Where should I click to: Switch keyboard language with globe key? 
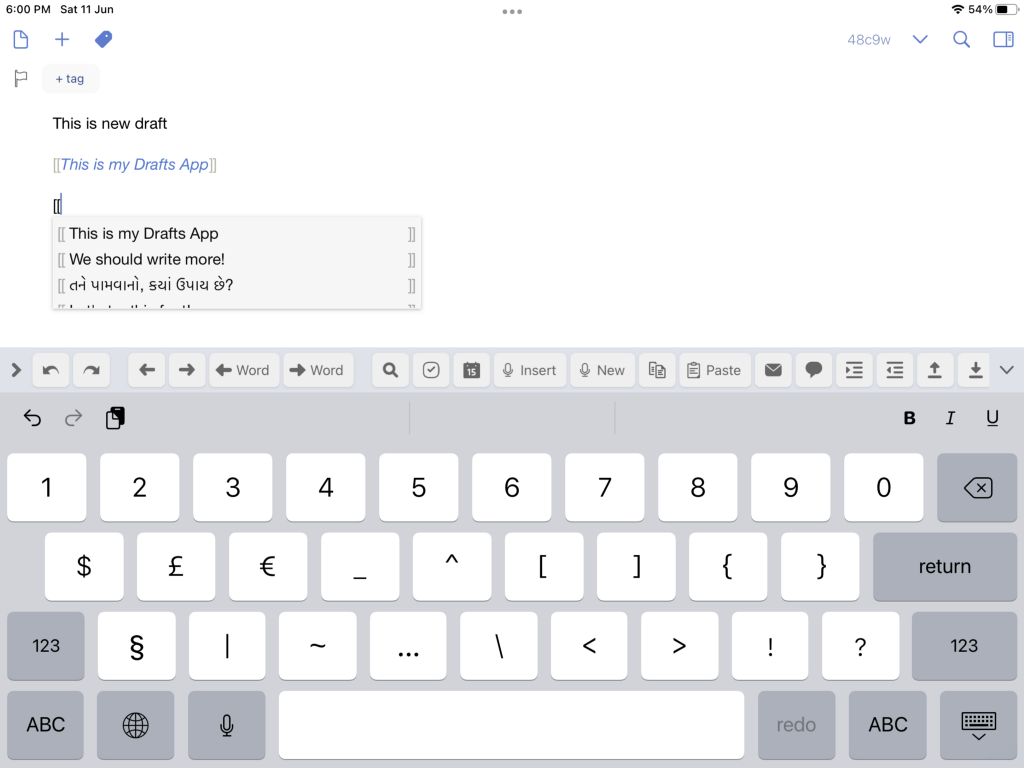coord(136,725)
